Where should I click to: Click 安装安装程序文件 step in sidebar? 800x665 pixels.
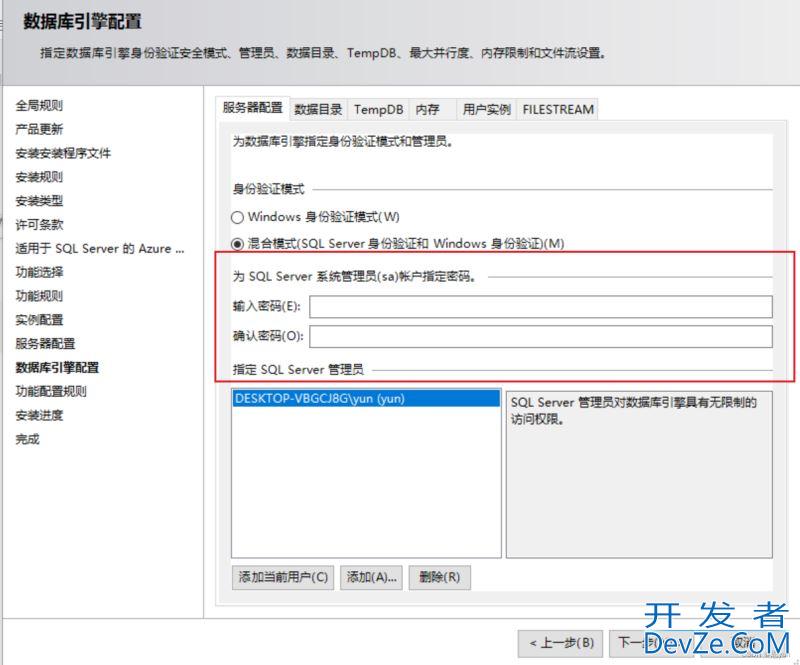pos(63,153)
